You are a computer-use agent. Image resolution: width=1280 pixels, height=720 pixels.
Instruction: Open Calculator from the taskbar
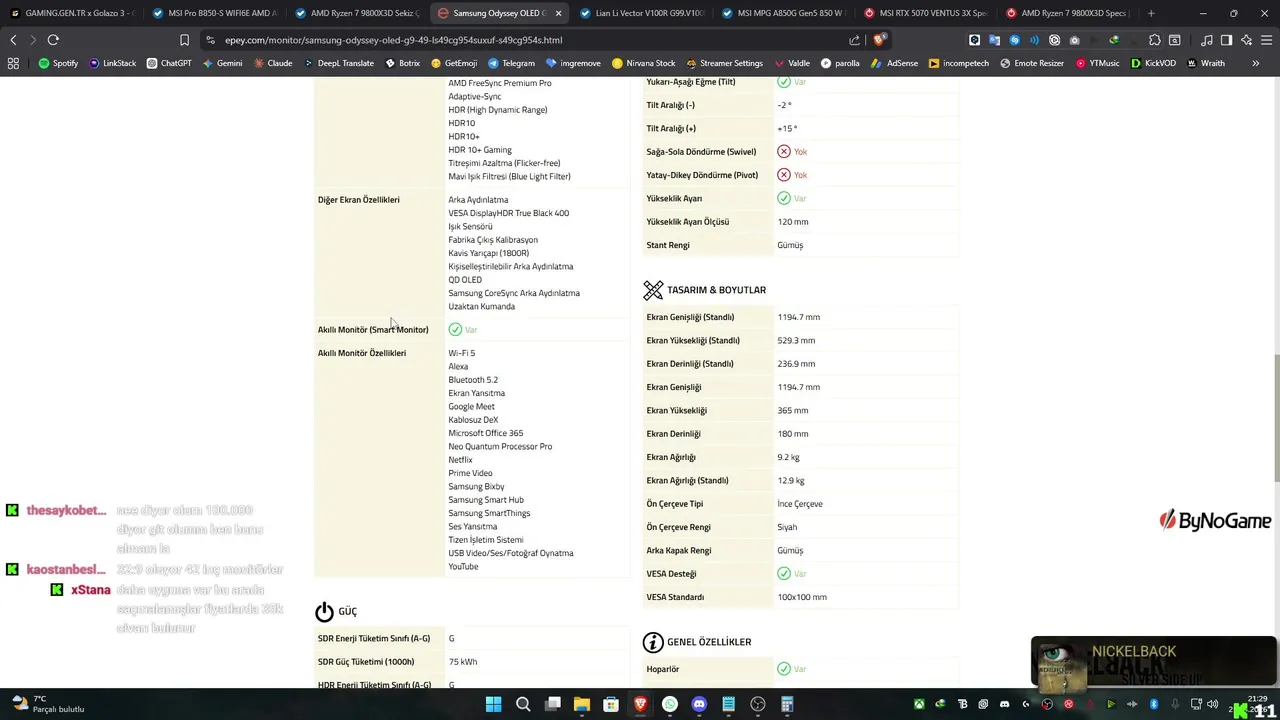click(787, 704)
